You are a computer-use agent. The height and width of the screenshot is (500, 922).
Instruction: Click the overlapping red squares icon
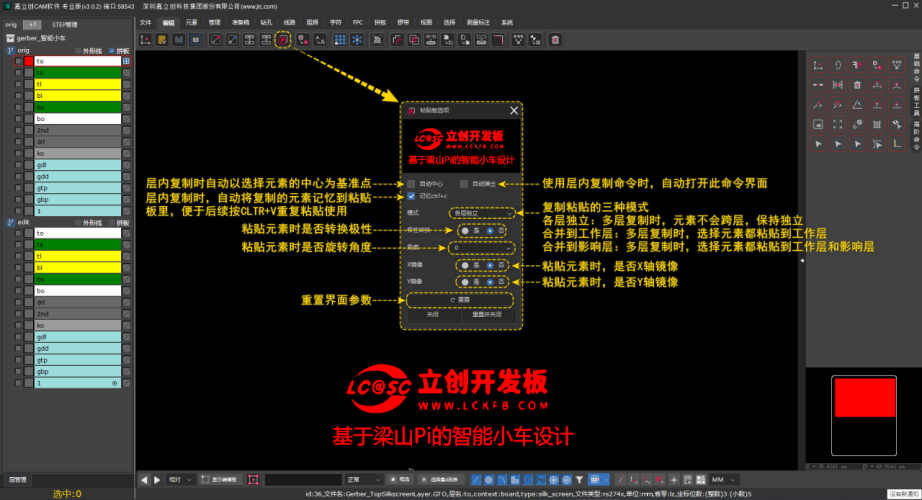pyautogui.click(x=414, y=39)
